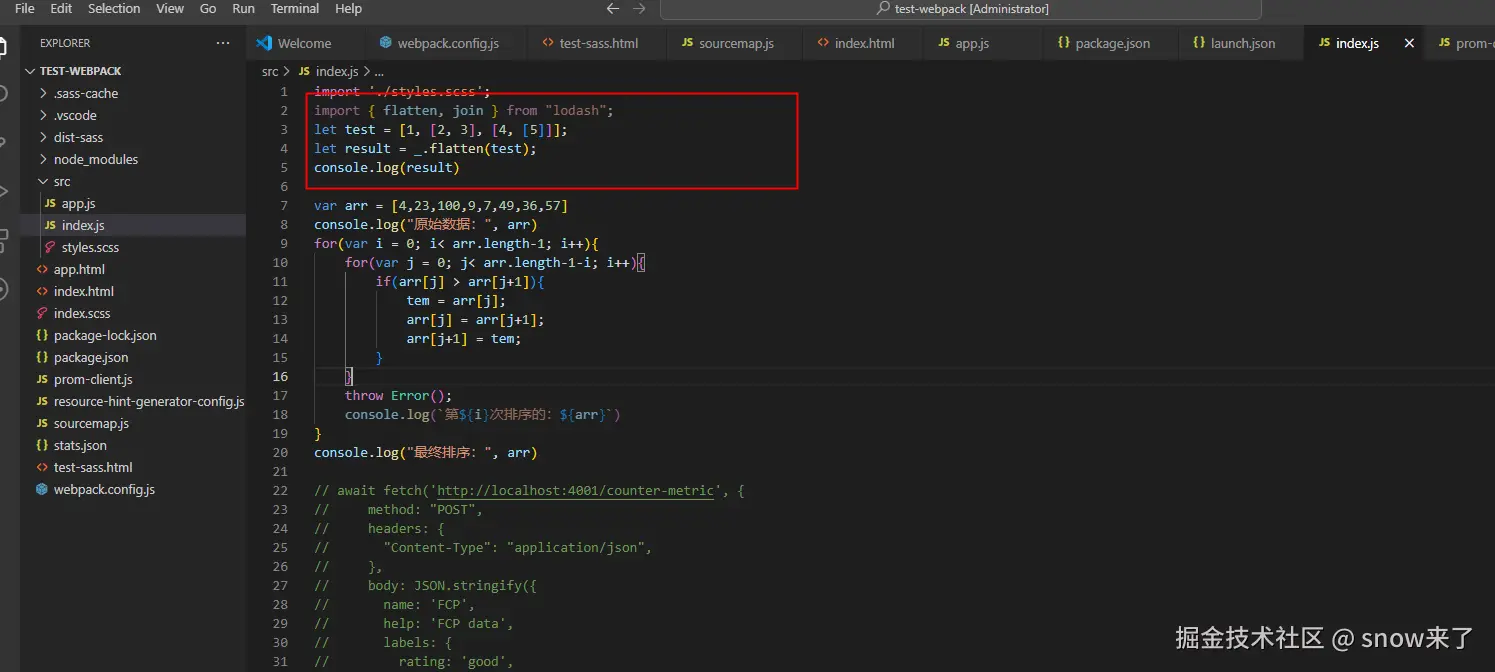This screenshot has height=672, width=1495.
Task: Collapse the TEST-WEBPACK root folder
Action: click(133, 71)
